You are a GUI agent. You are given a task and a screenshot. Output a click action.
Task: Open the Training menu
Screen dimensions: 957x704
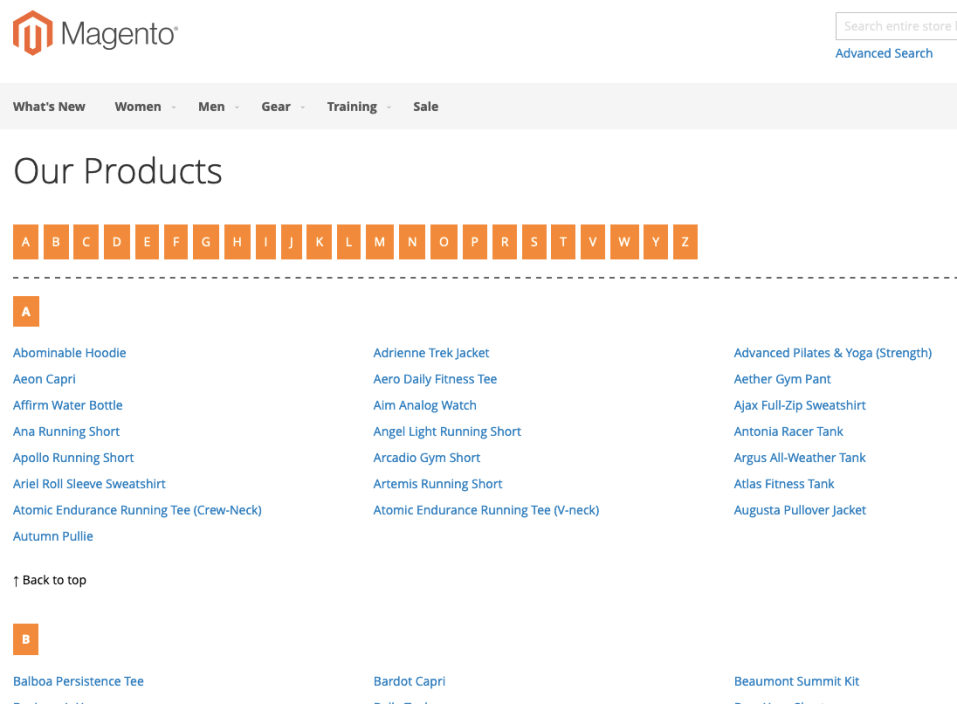click(x=352, y=106)
